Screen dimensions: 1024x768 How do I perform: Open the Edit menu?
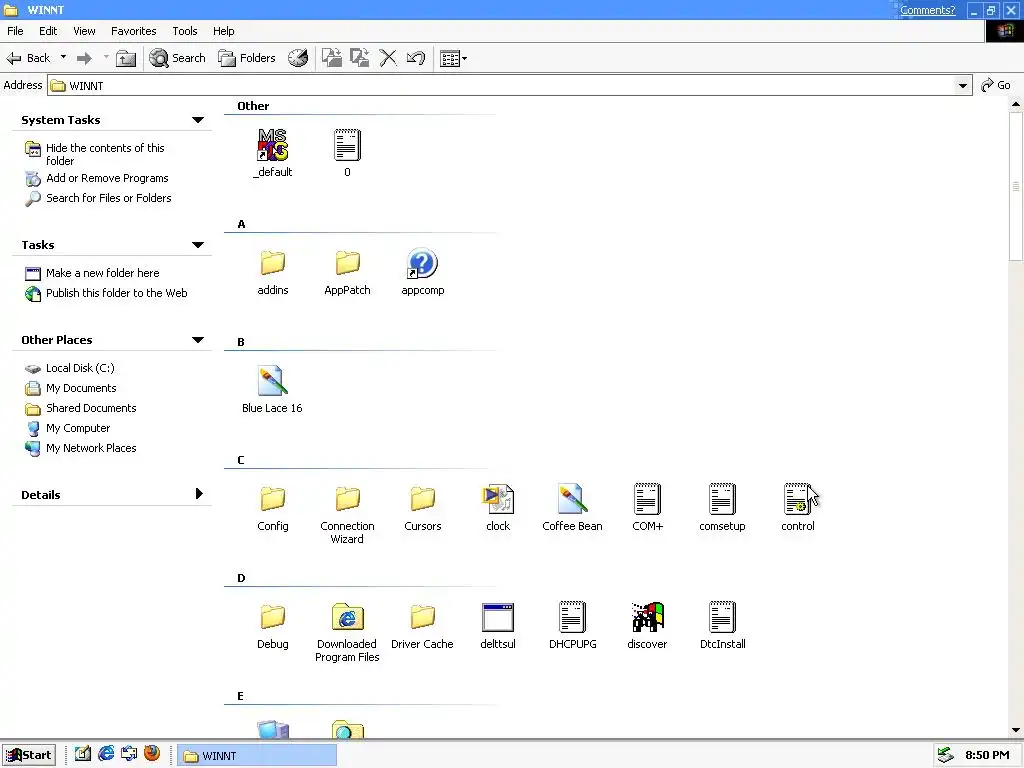[48, 31]
